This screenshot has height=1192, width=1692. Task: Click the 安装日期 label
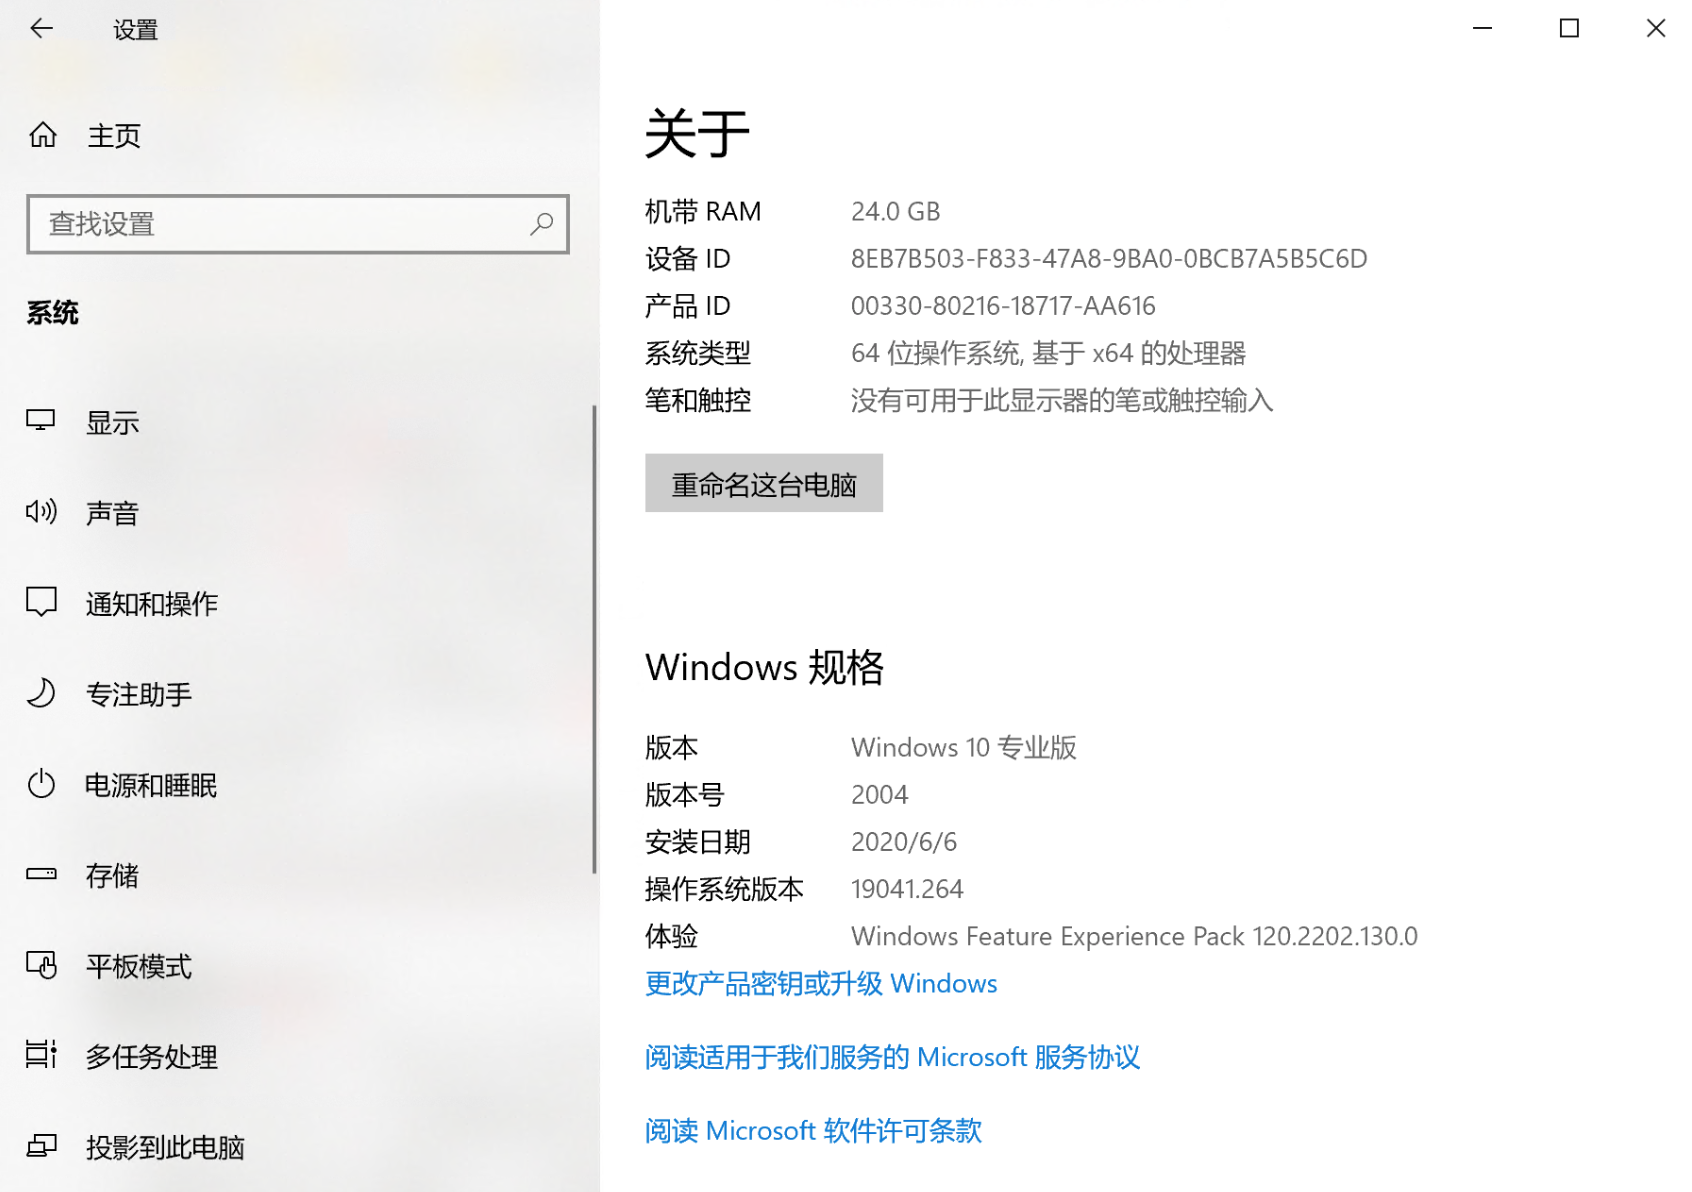point(698,842)
